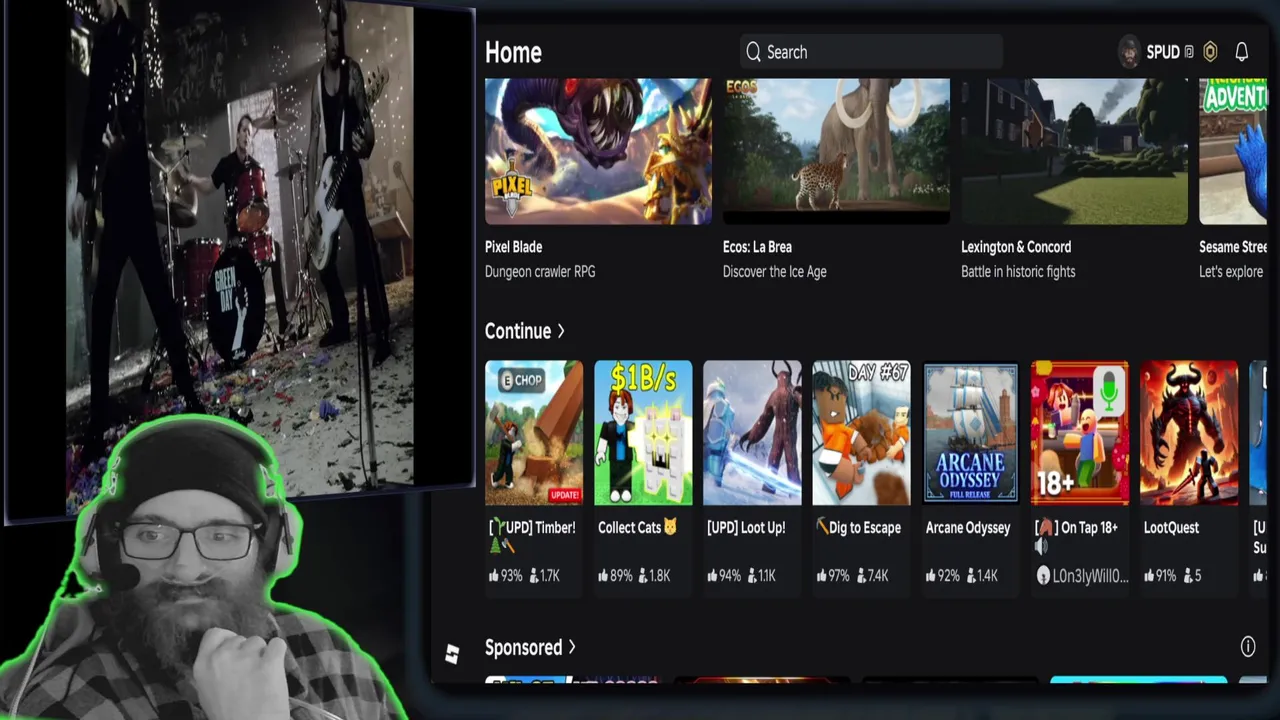Click the friend avatar under On Tap 18+
Screen dimensions: 1280x720
click(1043, 576)
